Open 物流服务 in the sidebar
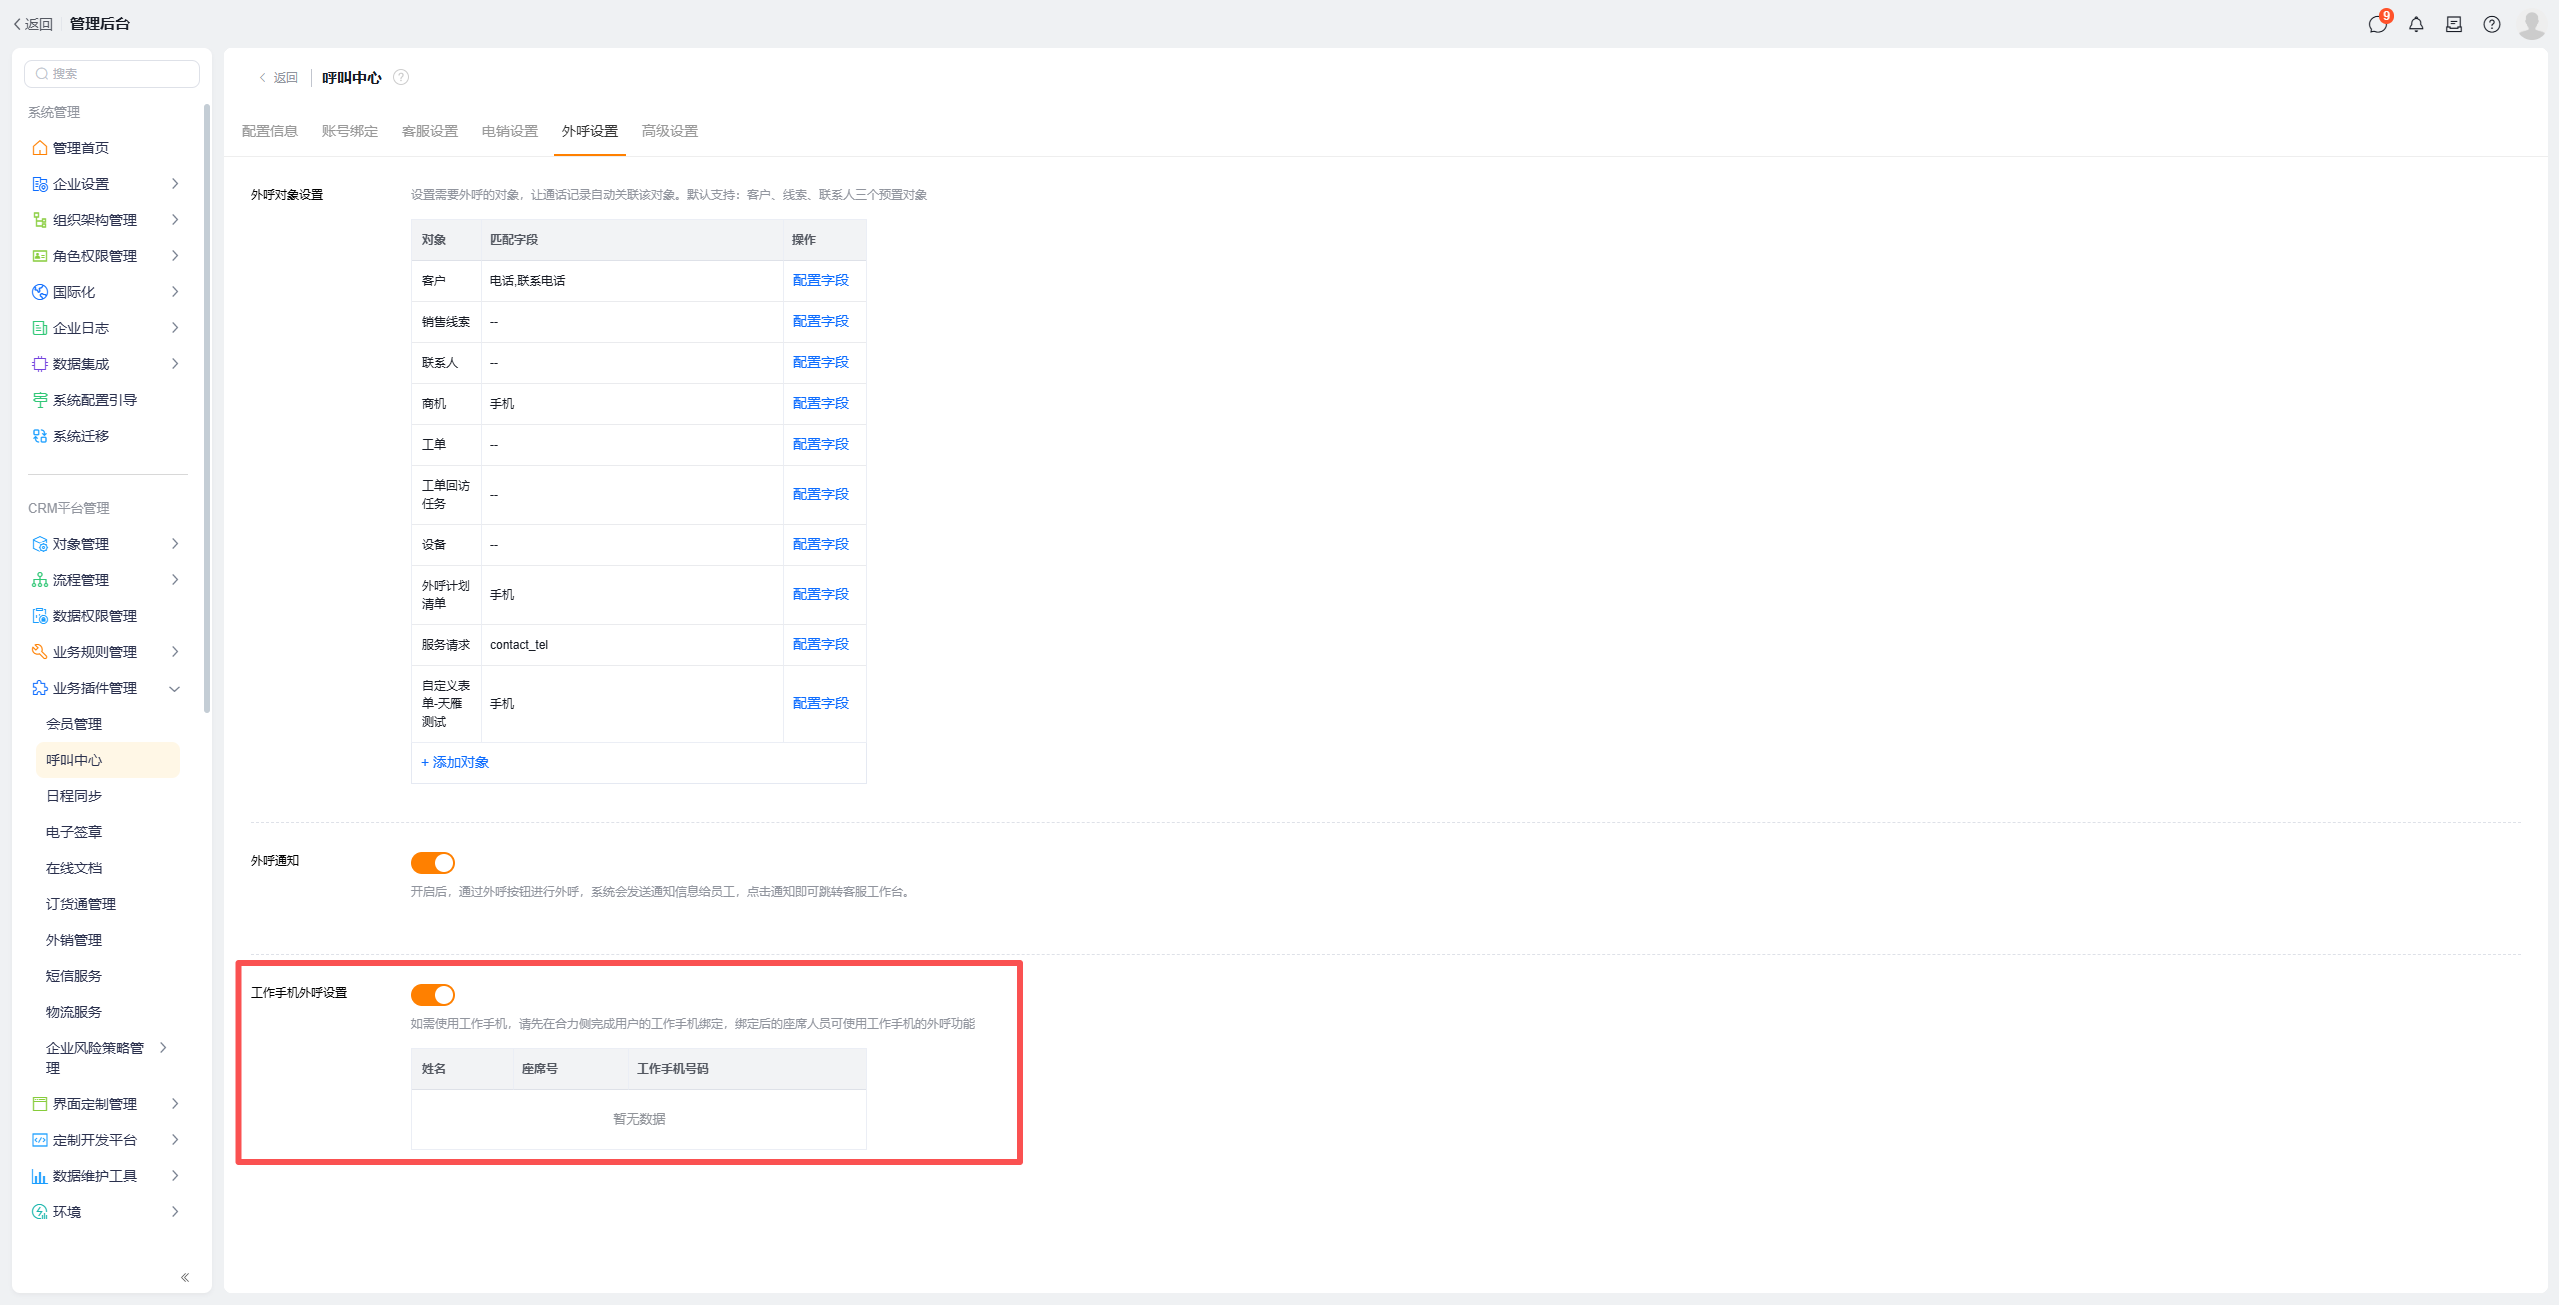This screenshot has width=2559, height=1305. click(x=74, y=1012)
